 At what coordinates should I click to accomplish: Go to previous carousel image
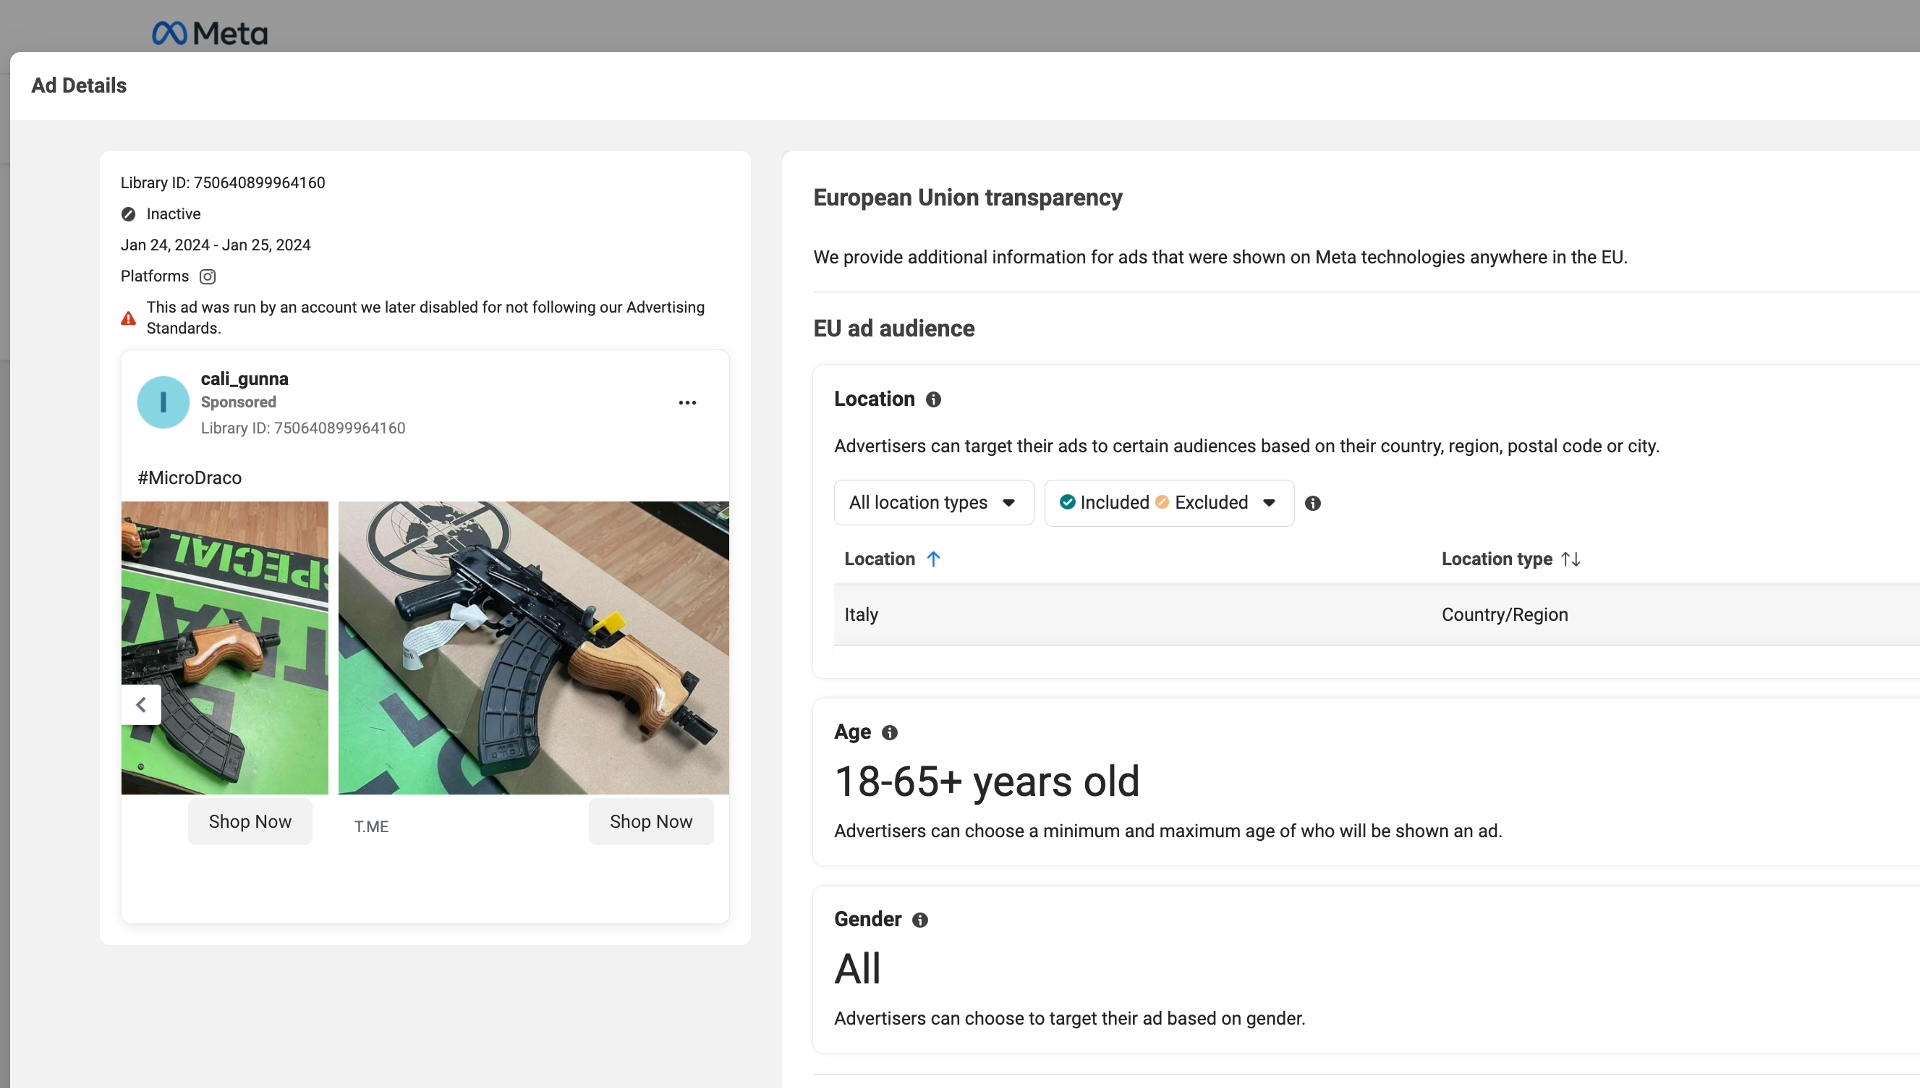click(x=141, y=705)
